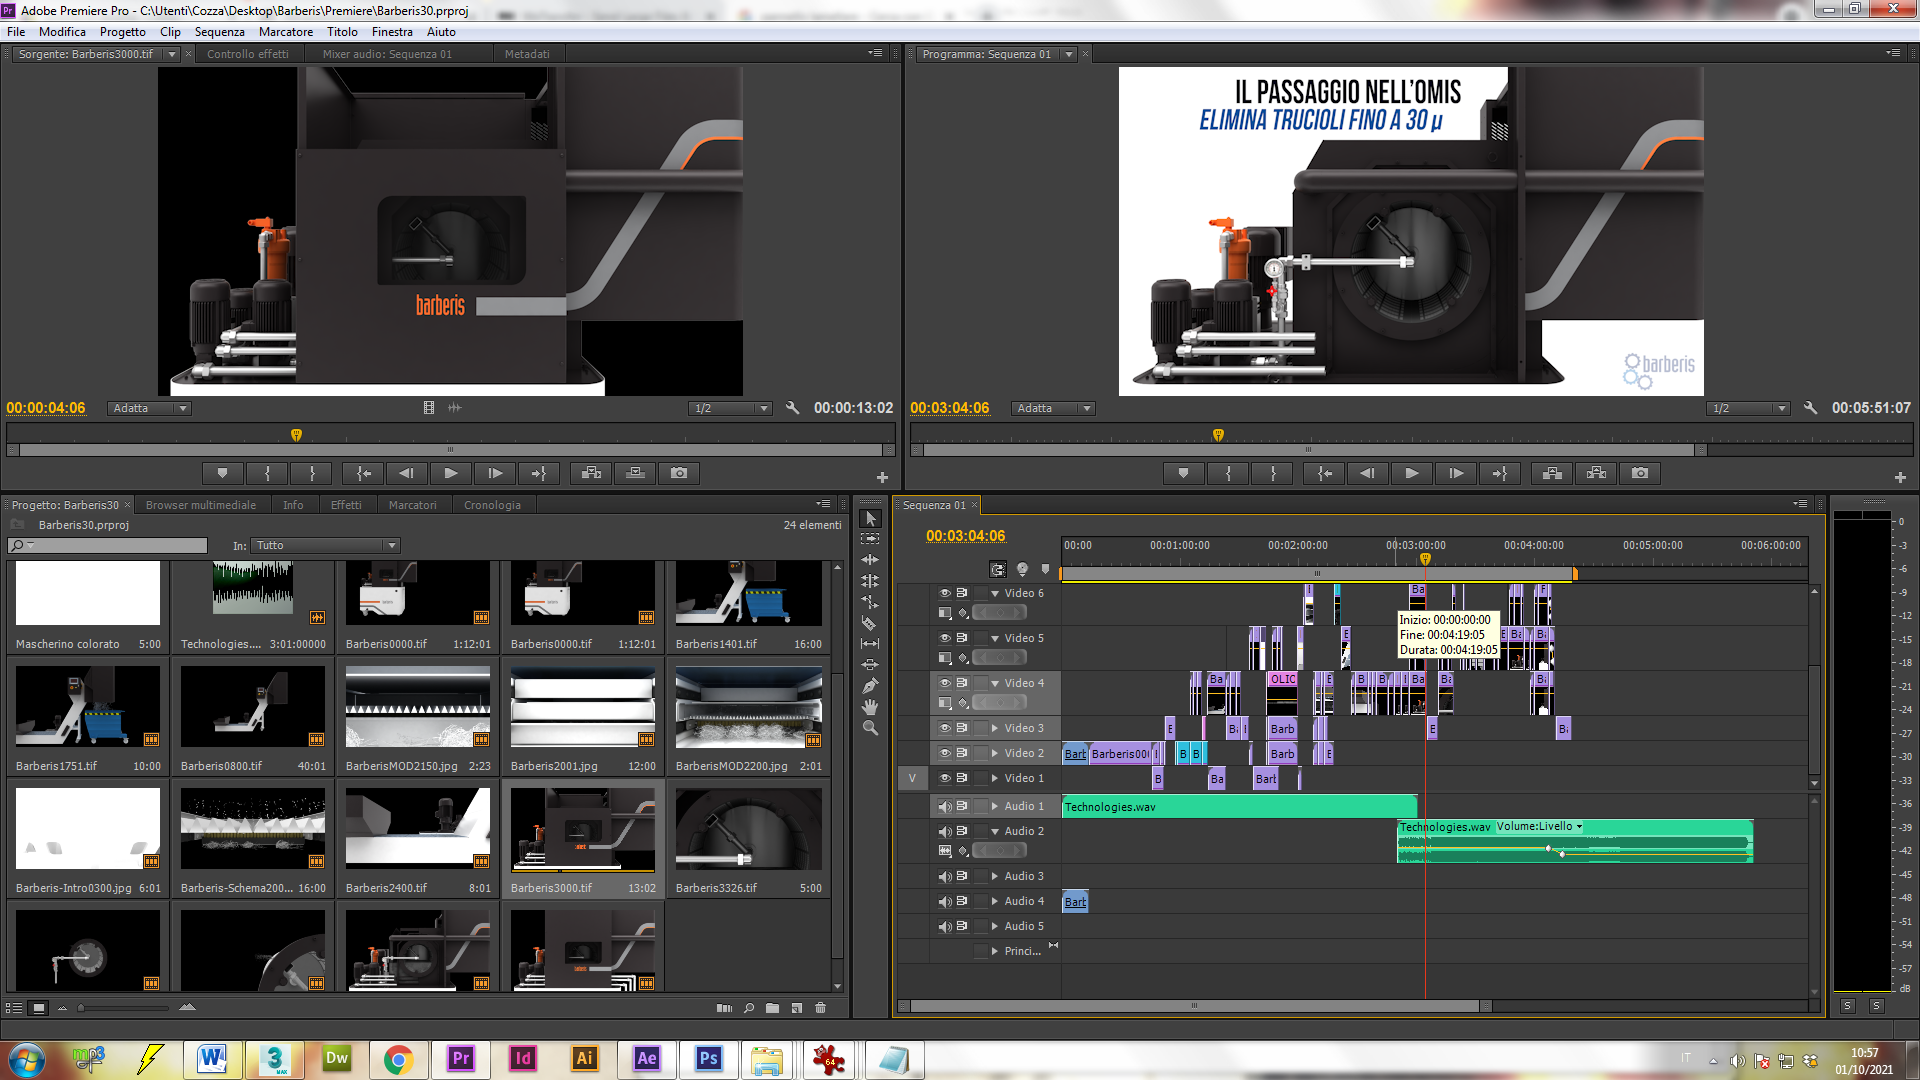
Task: Open Source monitor Adatta zoom dropdown
Action: pos(149,408)
